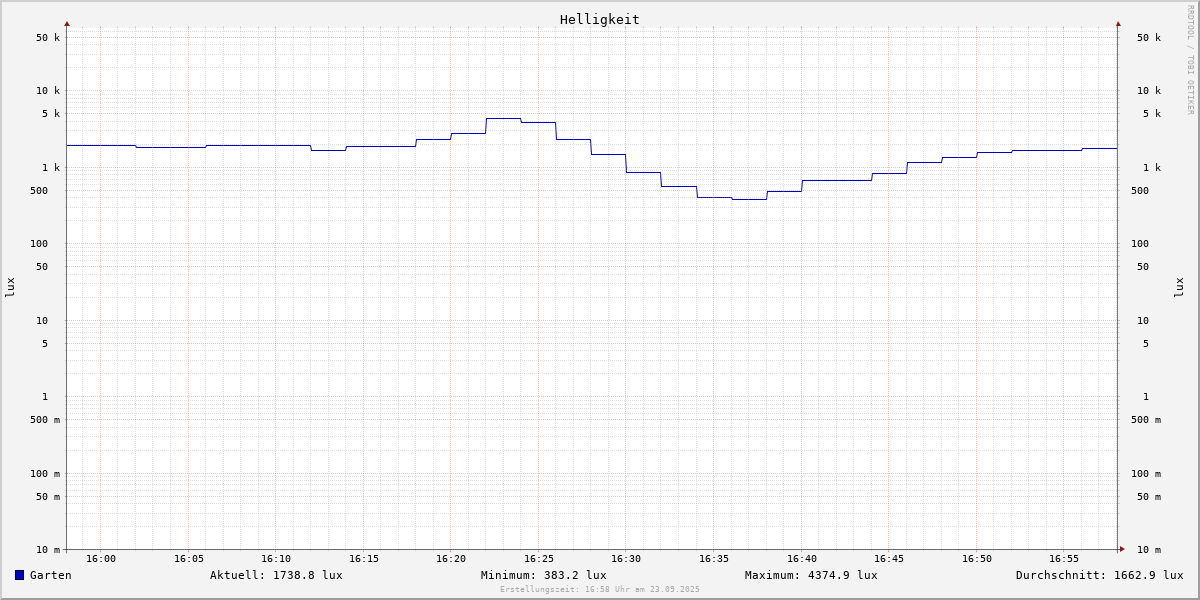Click the Helligkeit chart title

point(599,19)
